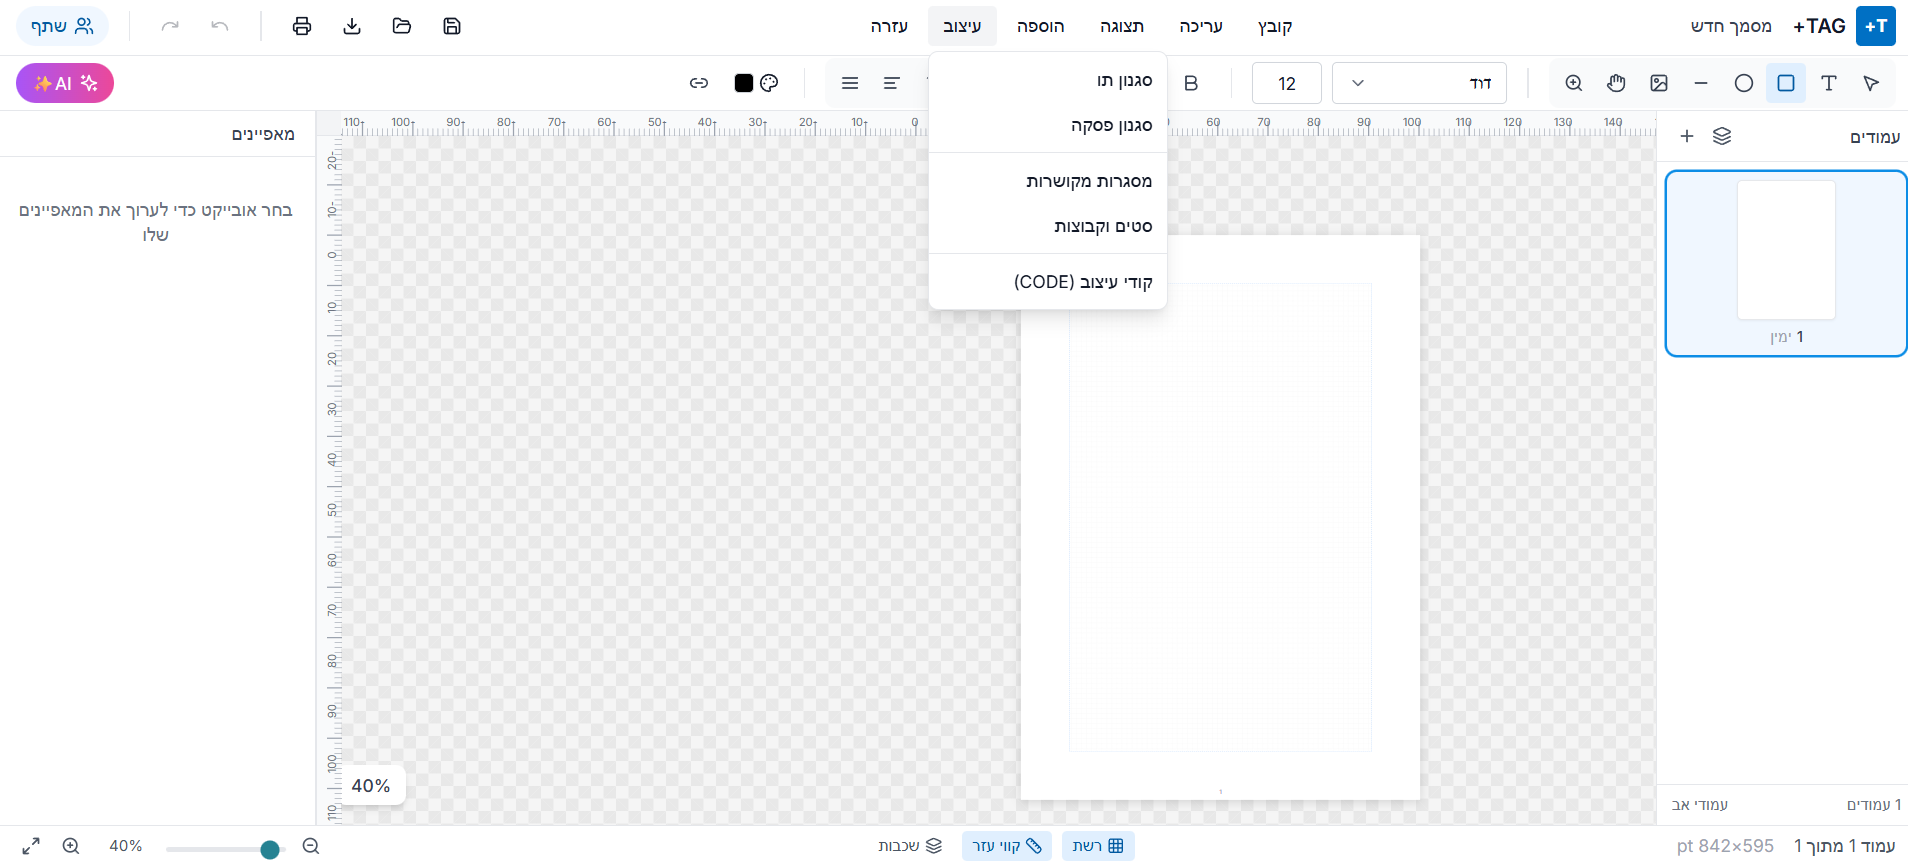Open the קובץ menu
The image size is (1908, 865).
pyautogui.click(x=1275, y=26)
